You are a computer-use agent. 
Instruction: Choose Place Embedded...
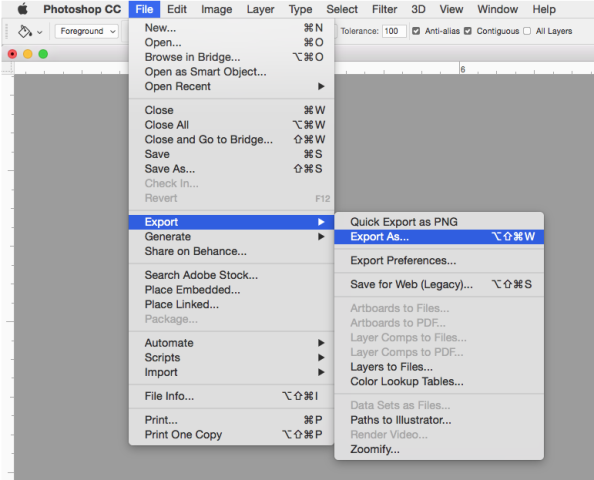(x=231, y=290)
